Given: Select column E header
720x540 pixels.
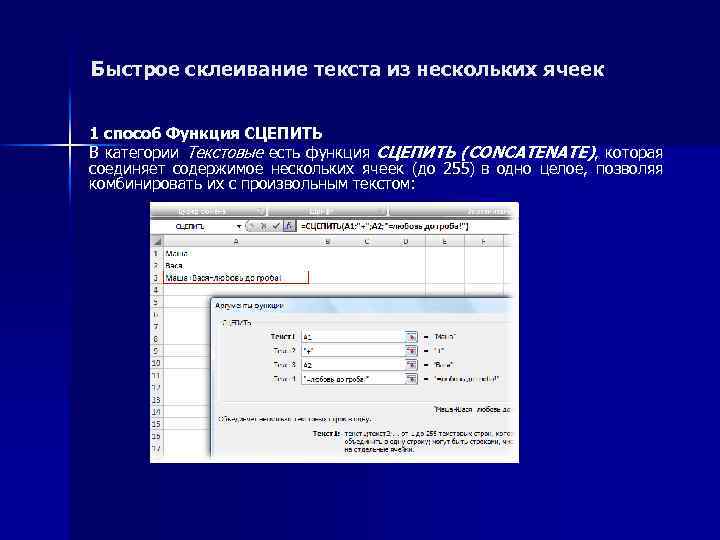Looking at the screenshot, I should pos(444,241).
